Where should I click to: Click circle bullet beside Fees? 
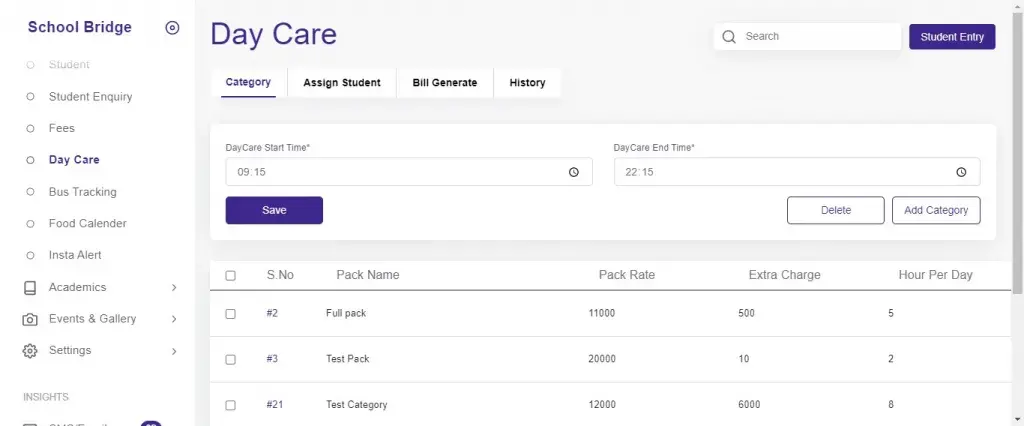click(30, 129)
